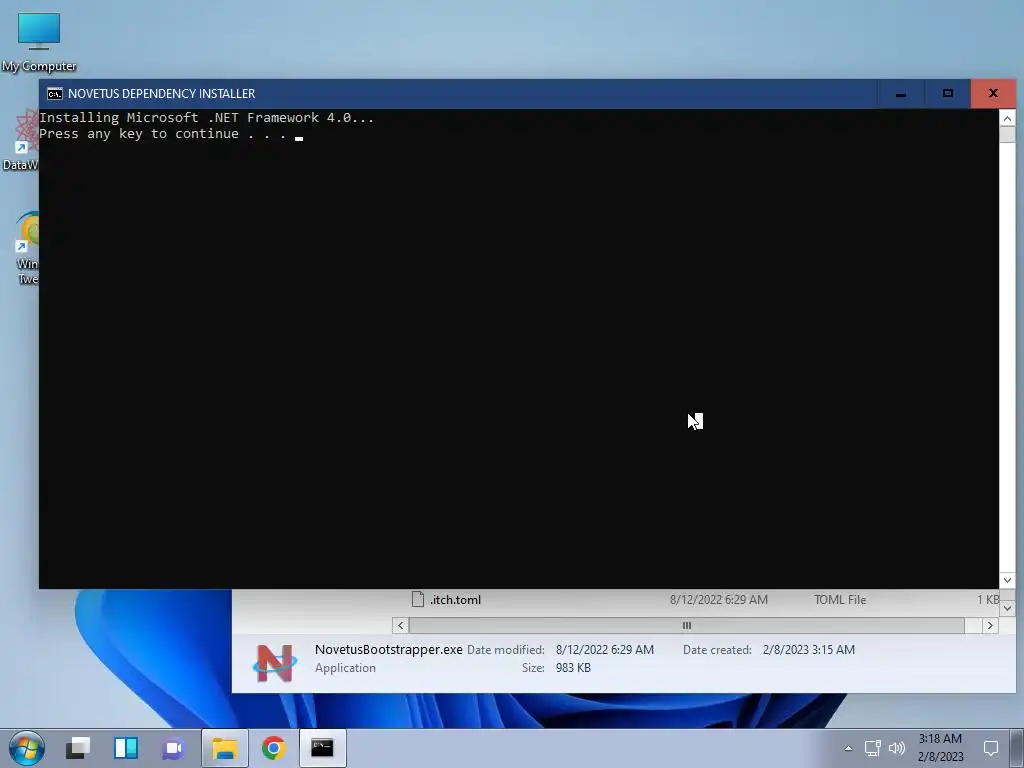Click the .itch.toml file icon

click(x=418, y=600)
